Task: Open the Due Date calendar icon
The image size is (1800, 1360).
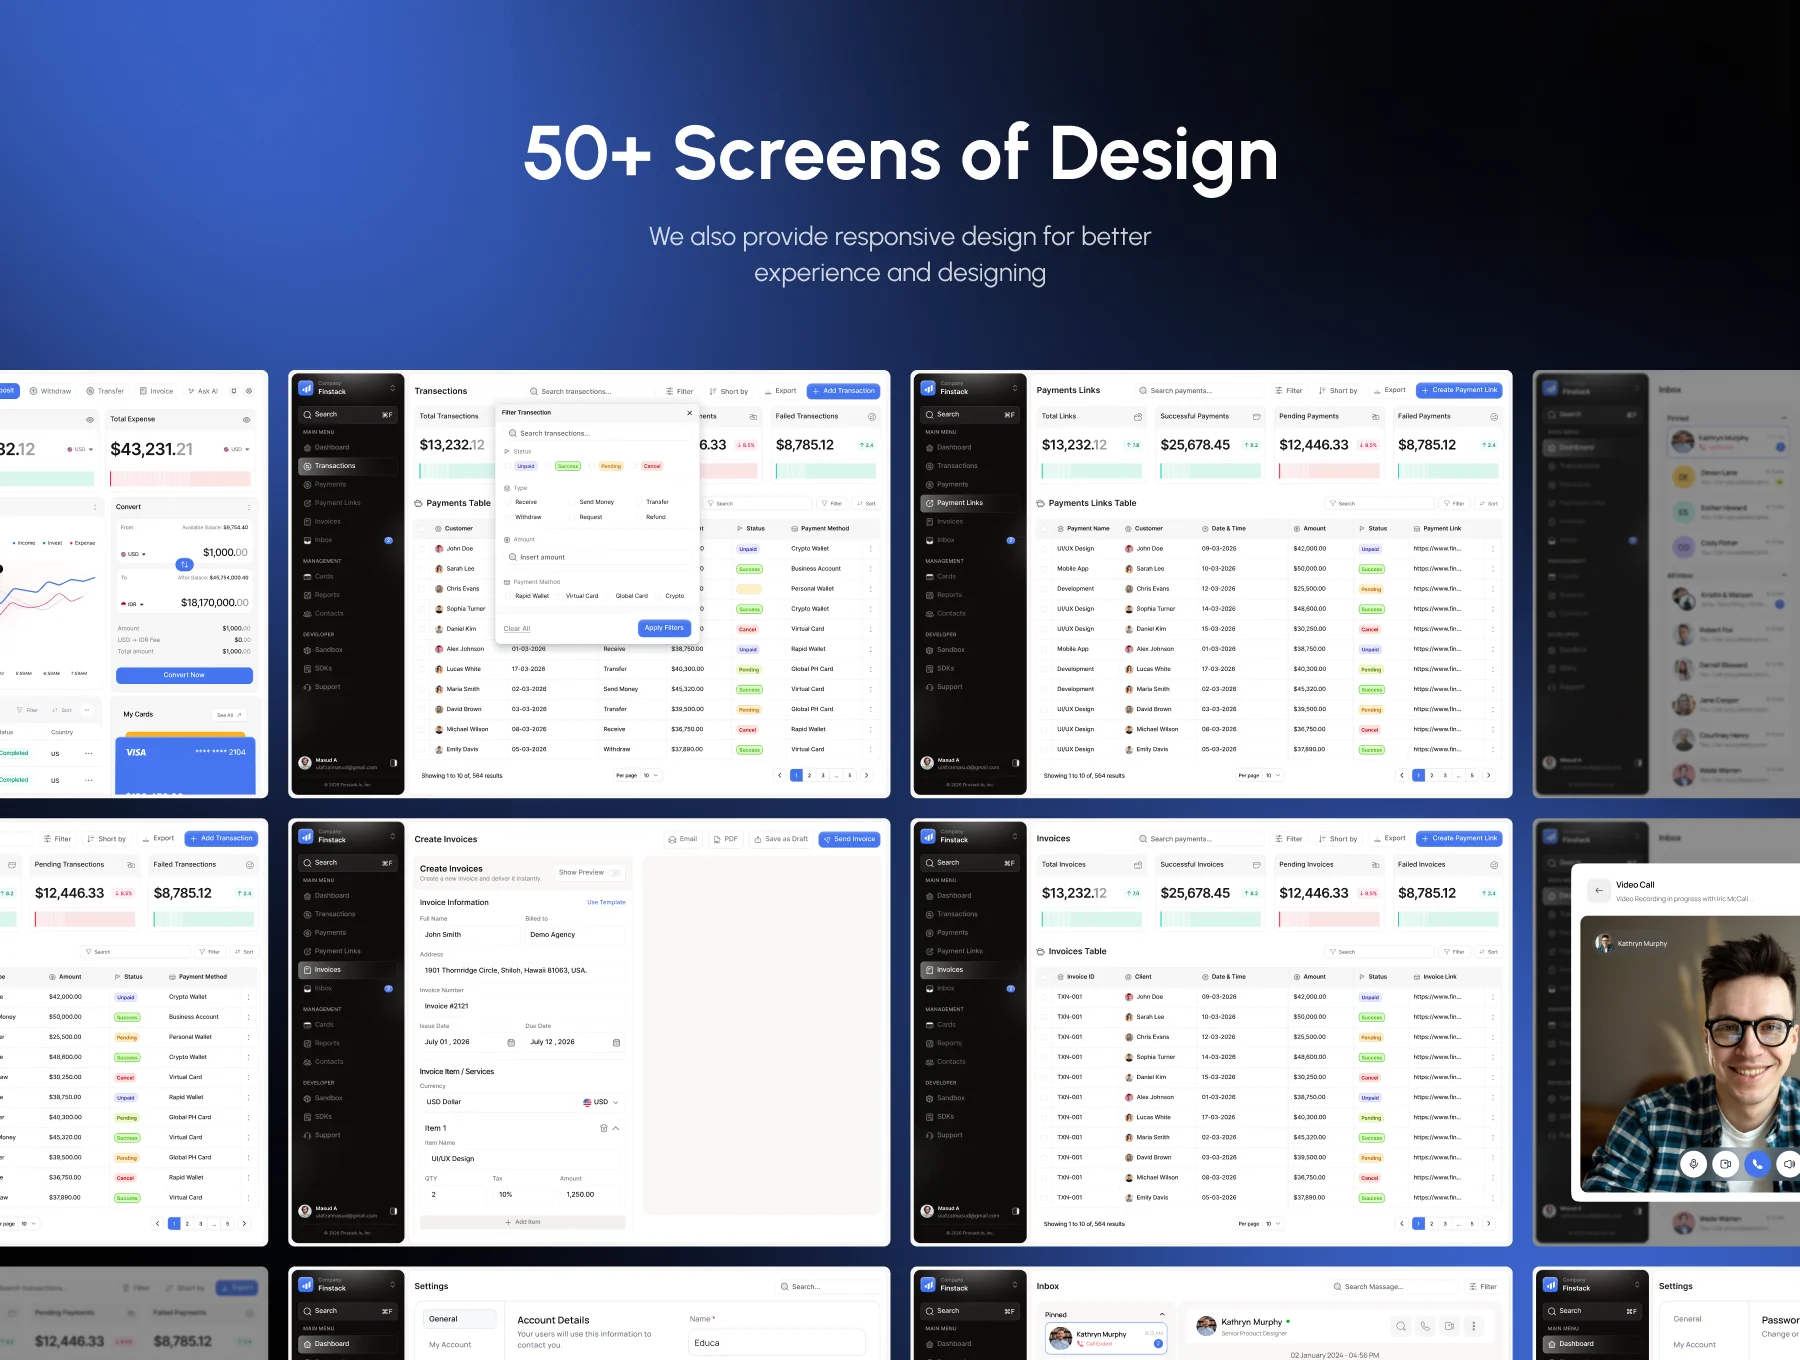Action: click(616, 1043)
